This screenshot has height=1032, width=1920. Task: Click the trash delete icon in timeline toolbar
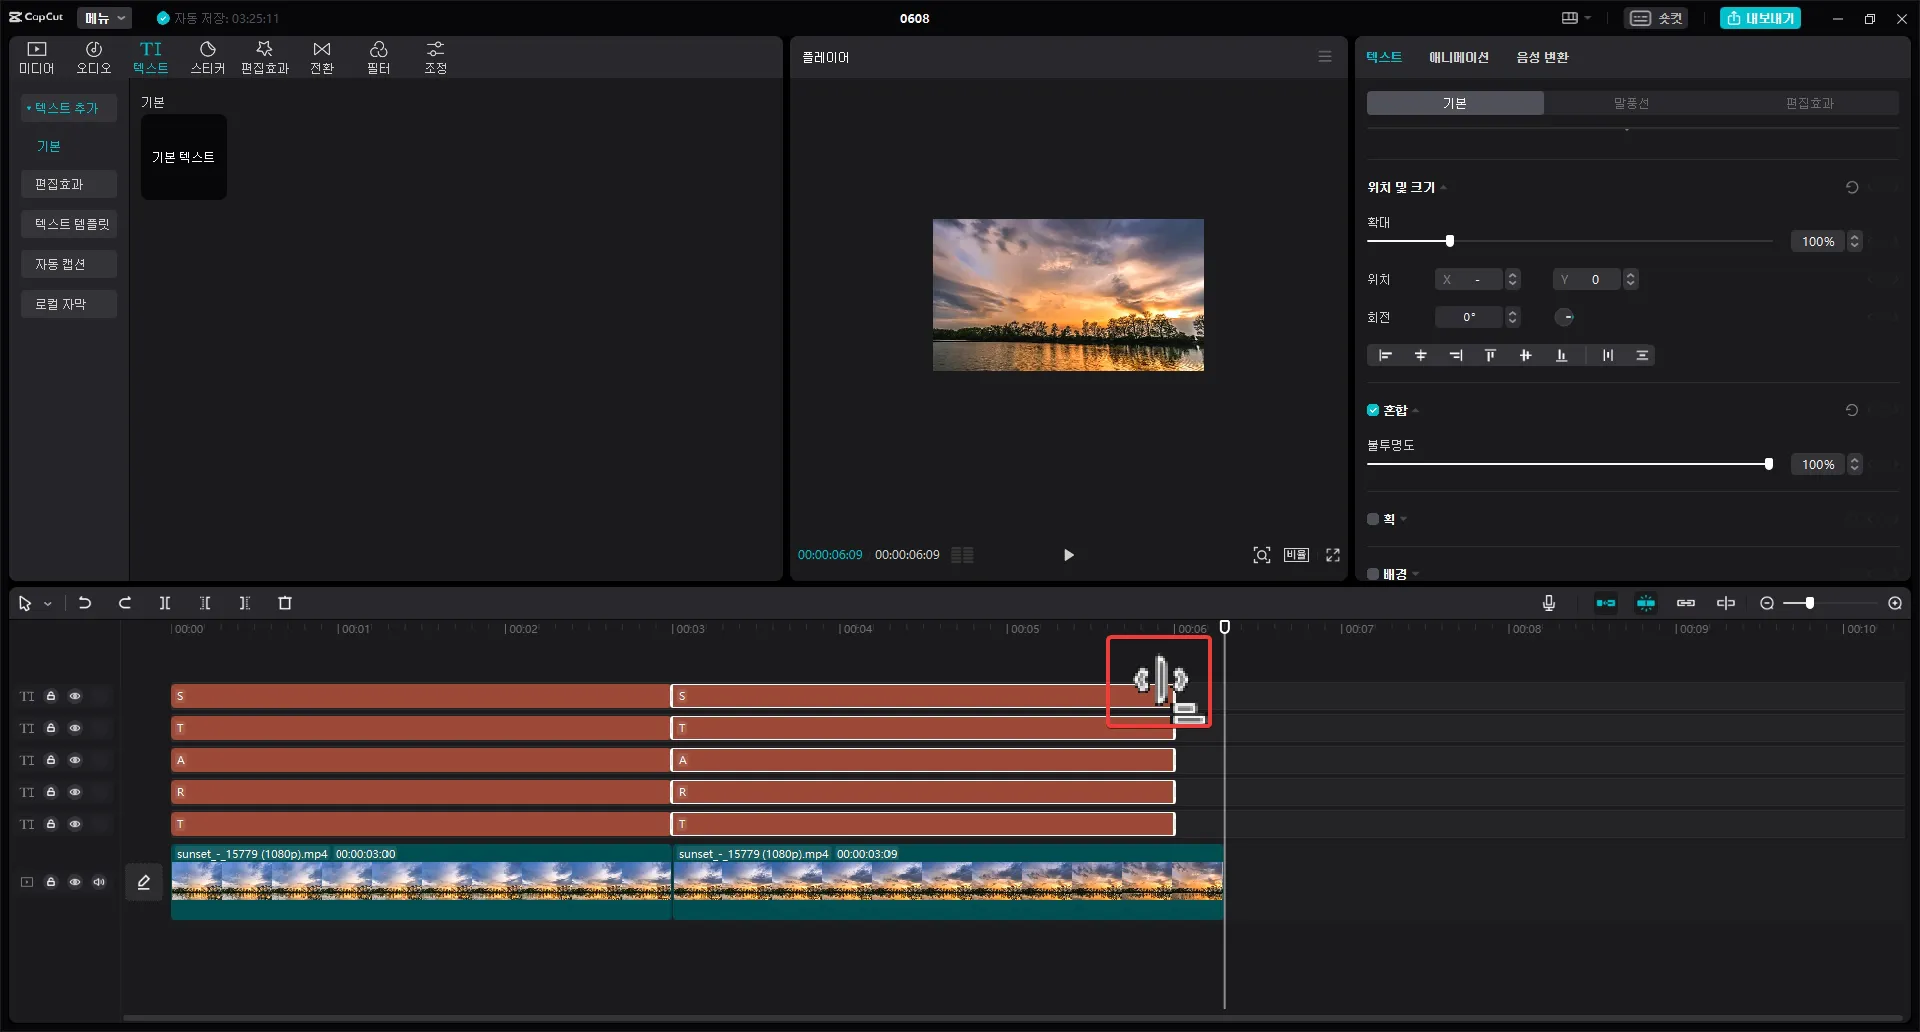285,603
